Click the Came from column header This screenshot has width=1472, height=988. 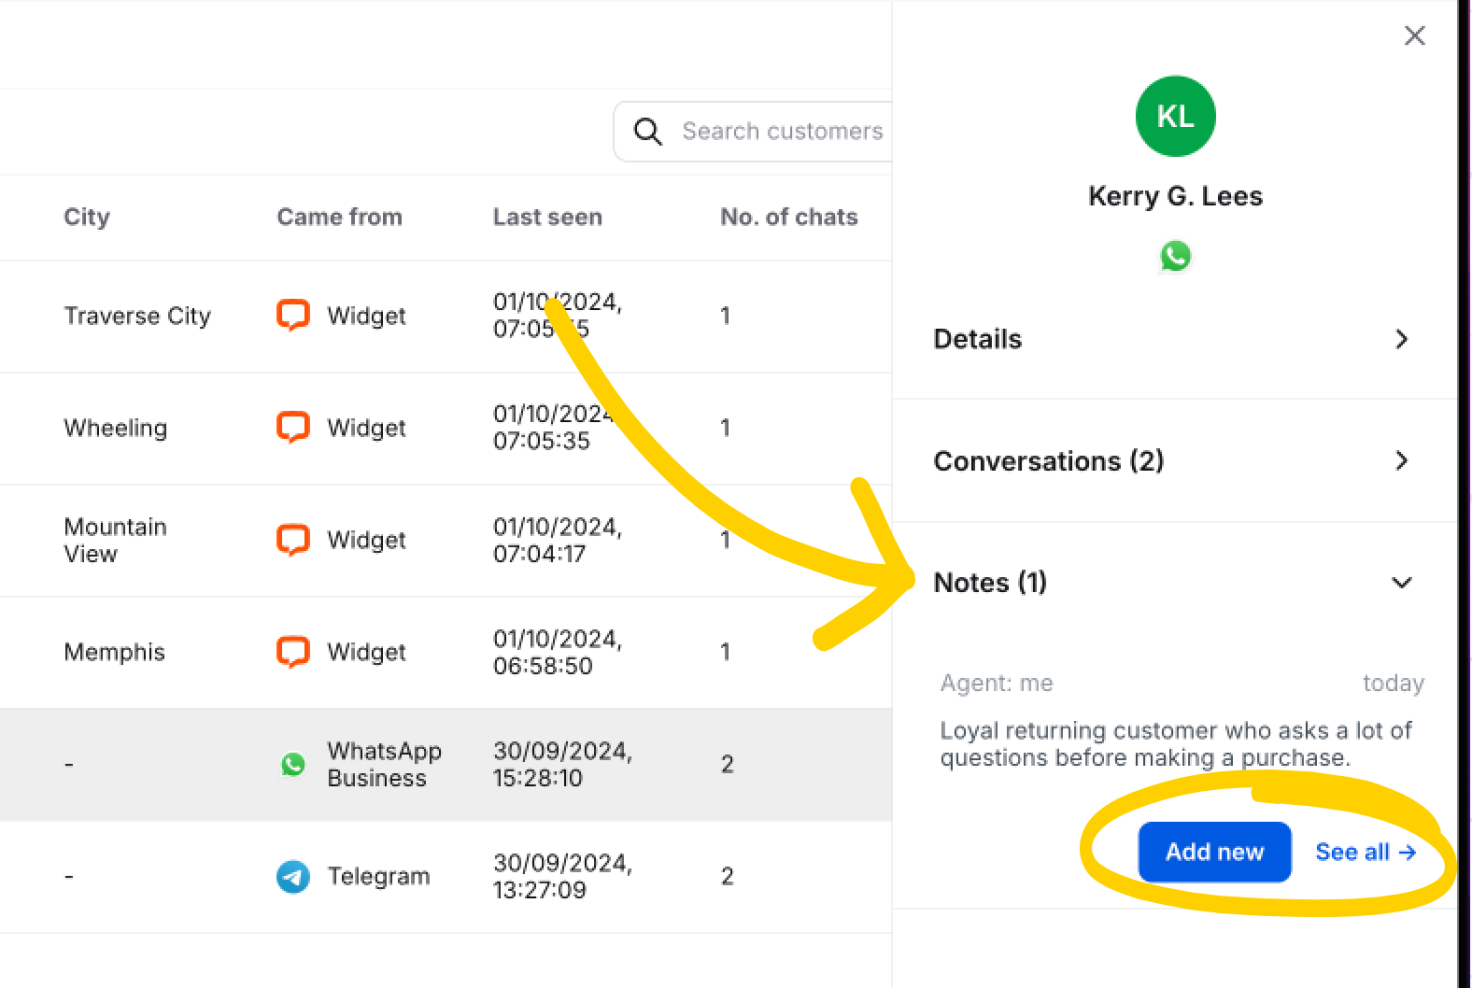pos(339,217)
